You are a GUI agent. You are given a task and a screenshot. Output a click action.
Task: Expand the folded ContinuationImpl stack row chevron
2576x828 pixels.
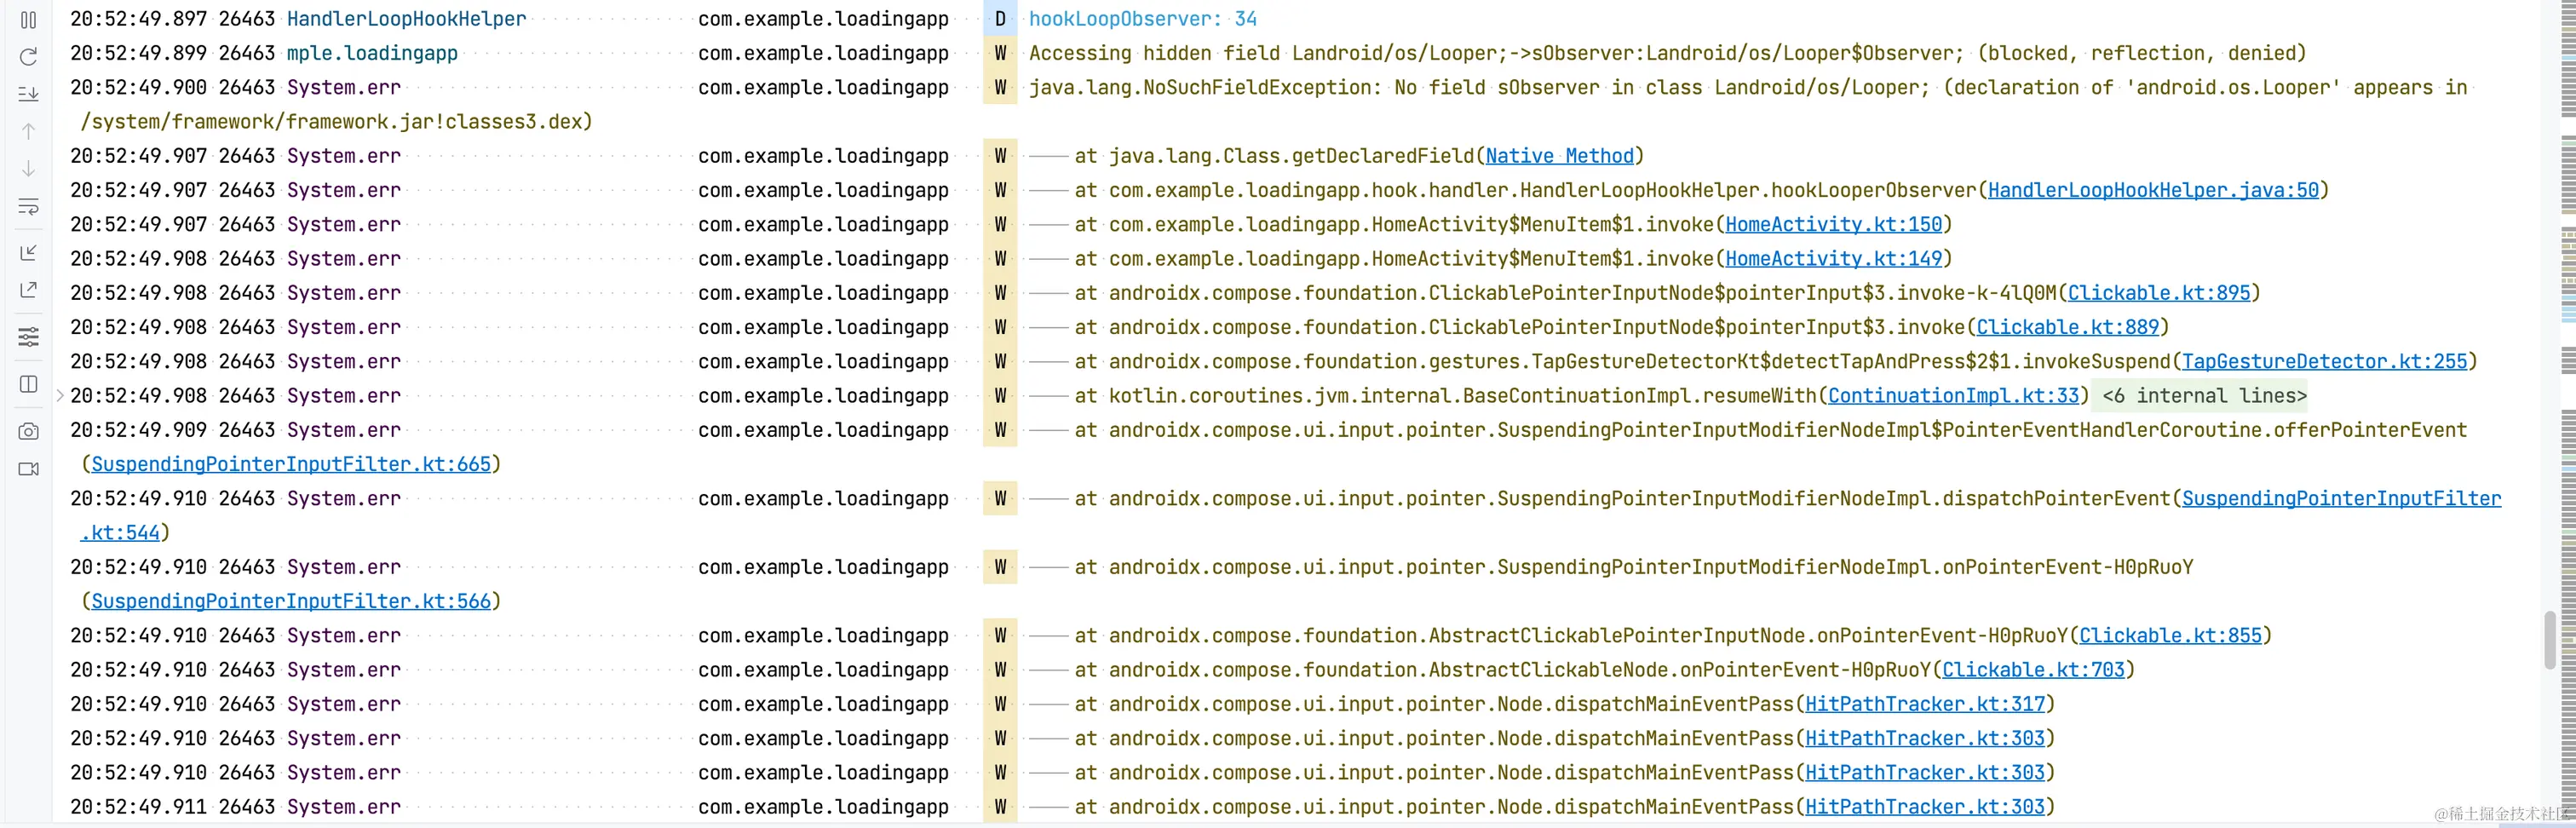click(60, 396)
